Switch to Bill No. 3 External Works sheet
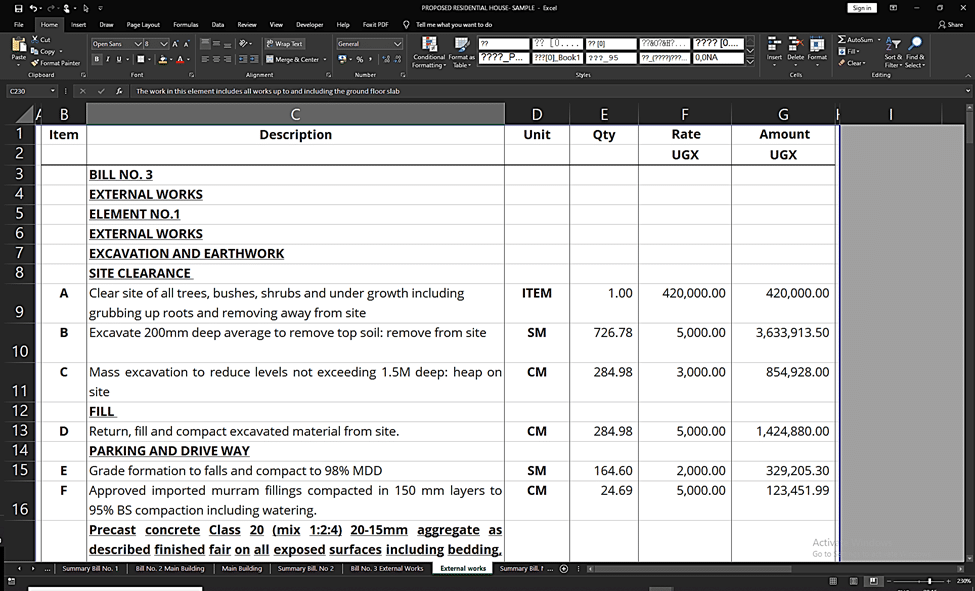This screenshot has height=591, width=975. pos(387,569)
